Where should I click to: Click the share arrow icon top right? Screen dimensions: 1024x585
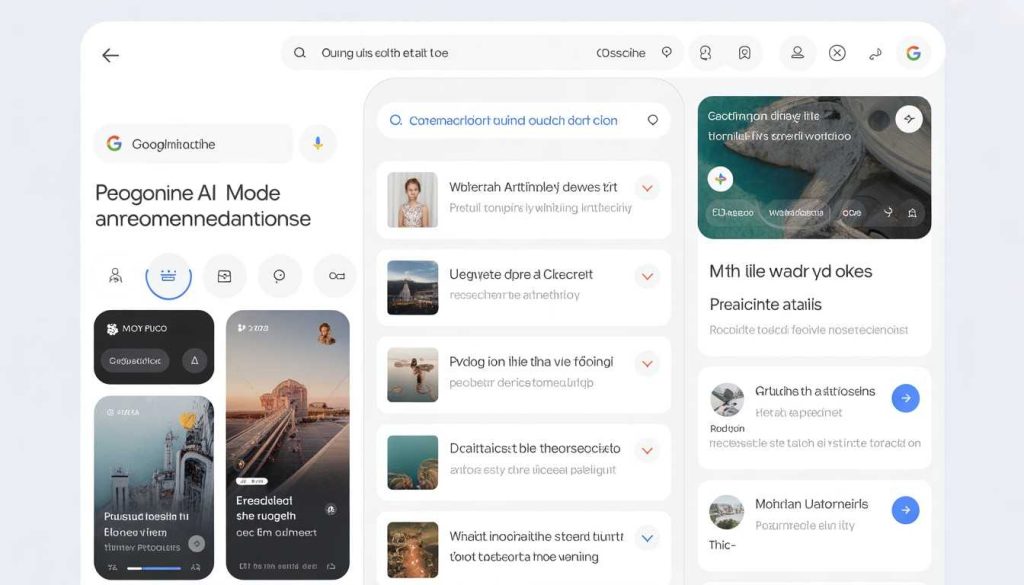pos(876,52)
